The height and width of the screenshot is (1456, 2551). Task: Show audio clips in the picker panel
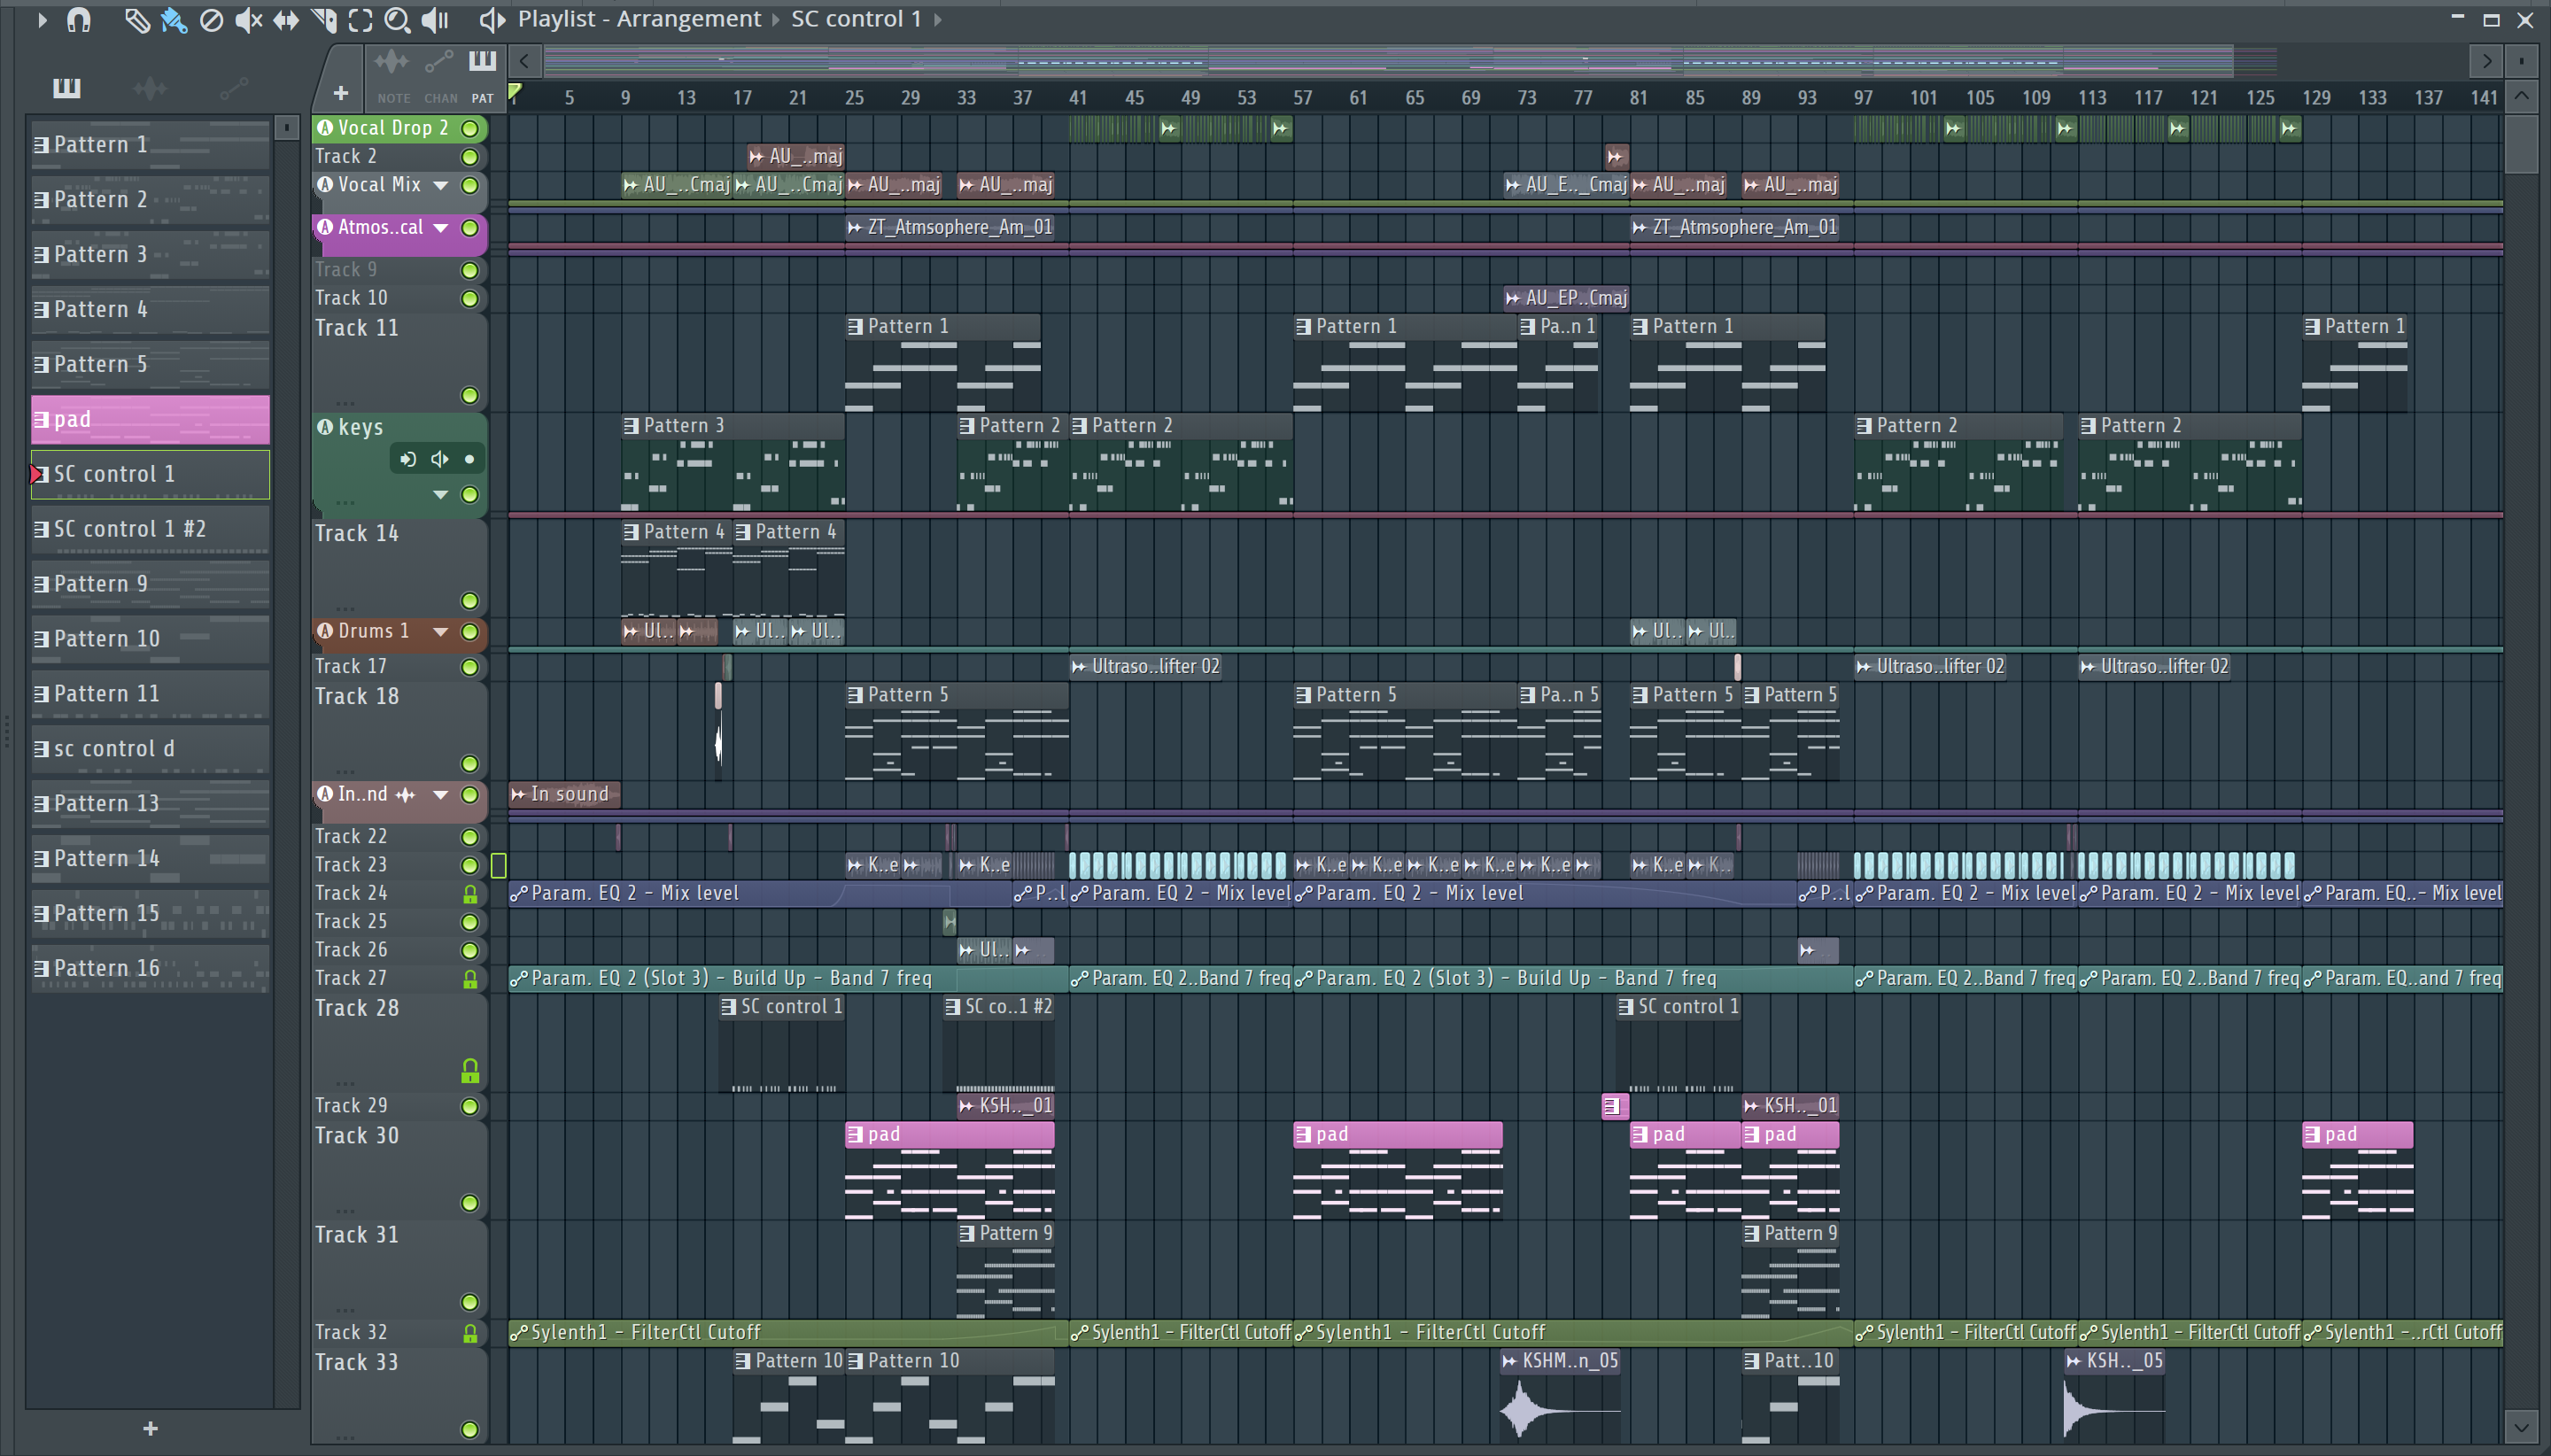click(150, 88)
